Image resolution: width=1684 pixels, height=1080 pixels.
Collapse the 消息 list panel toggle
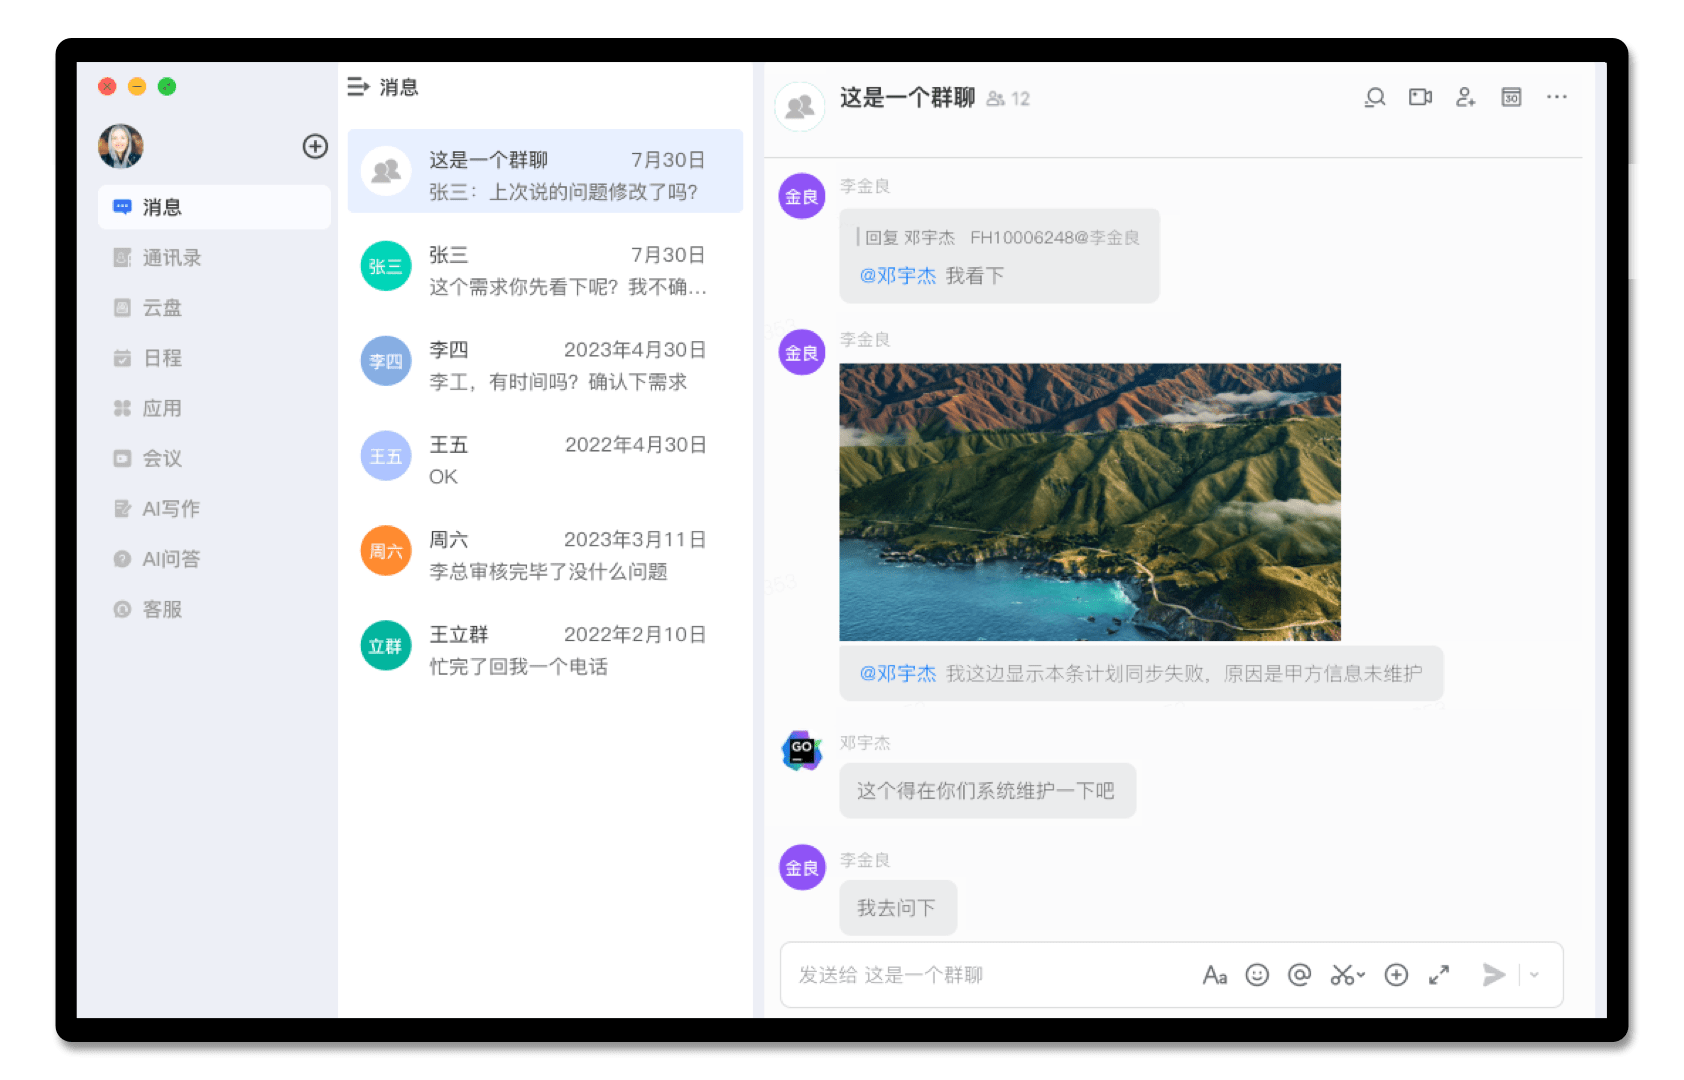358,87
